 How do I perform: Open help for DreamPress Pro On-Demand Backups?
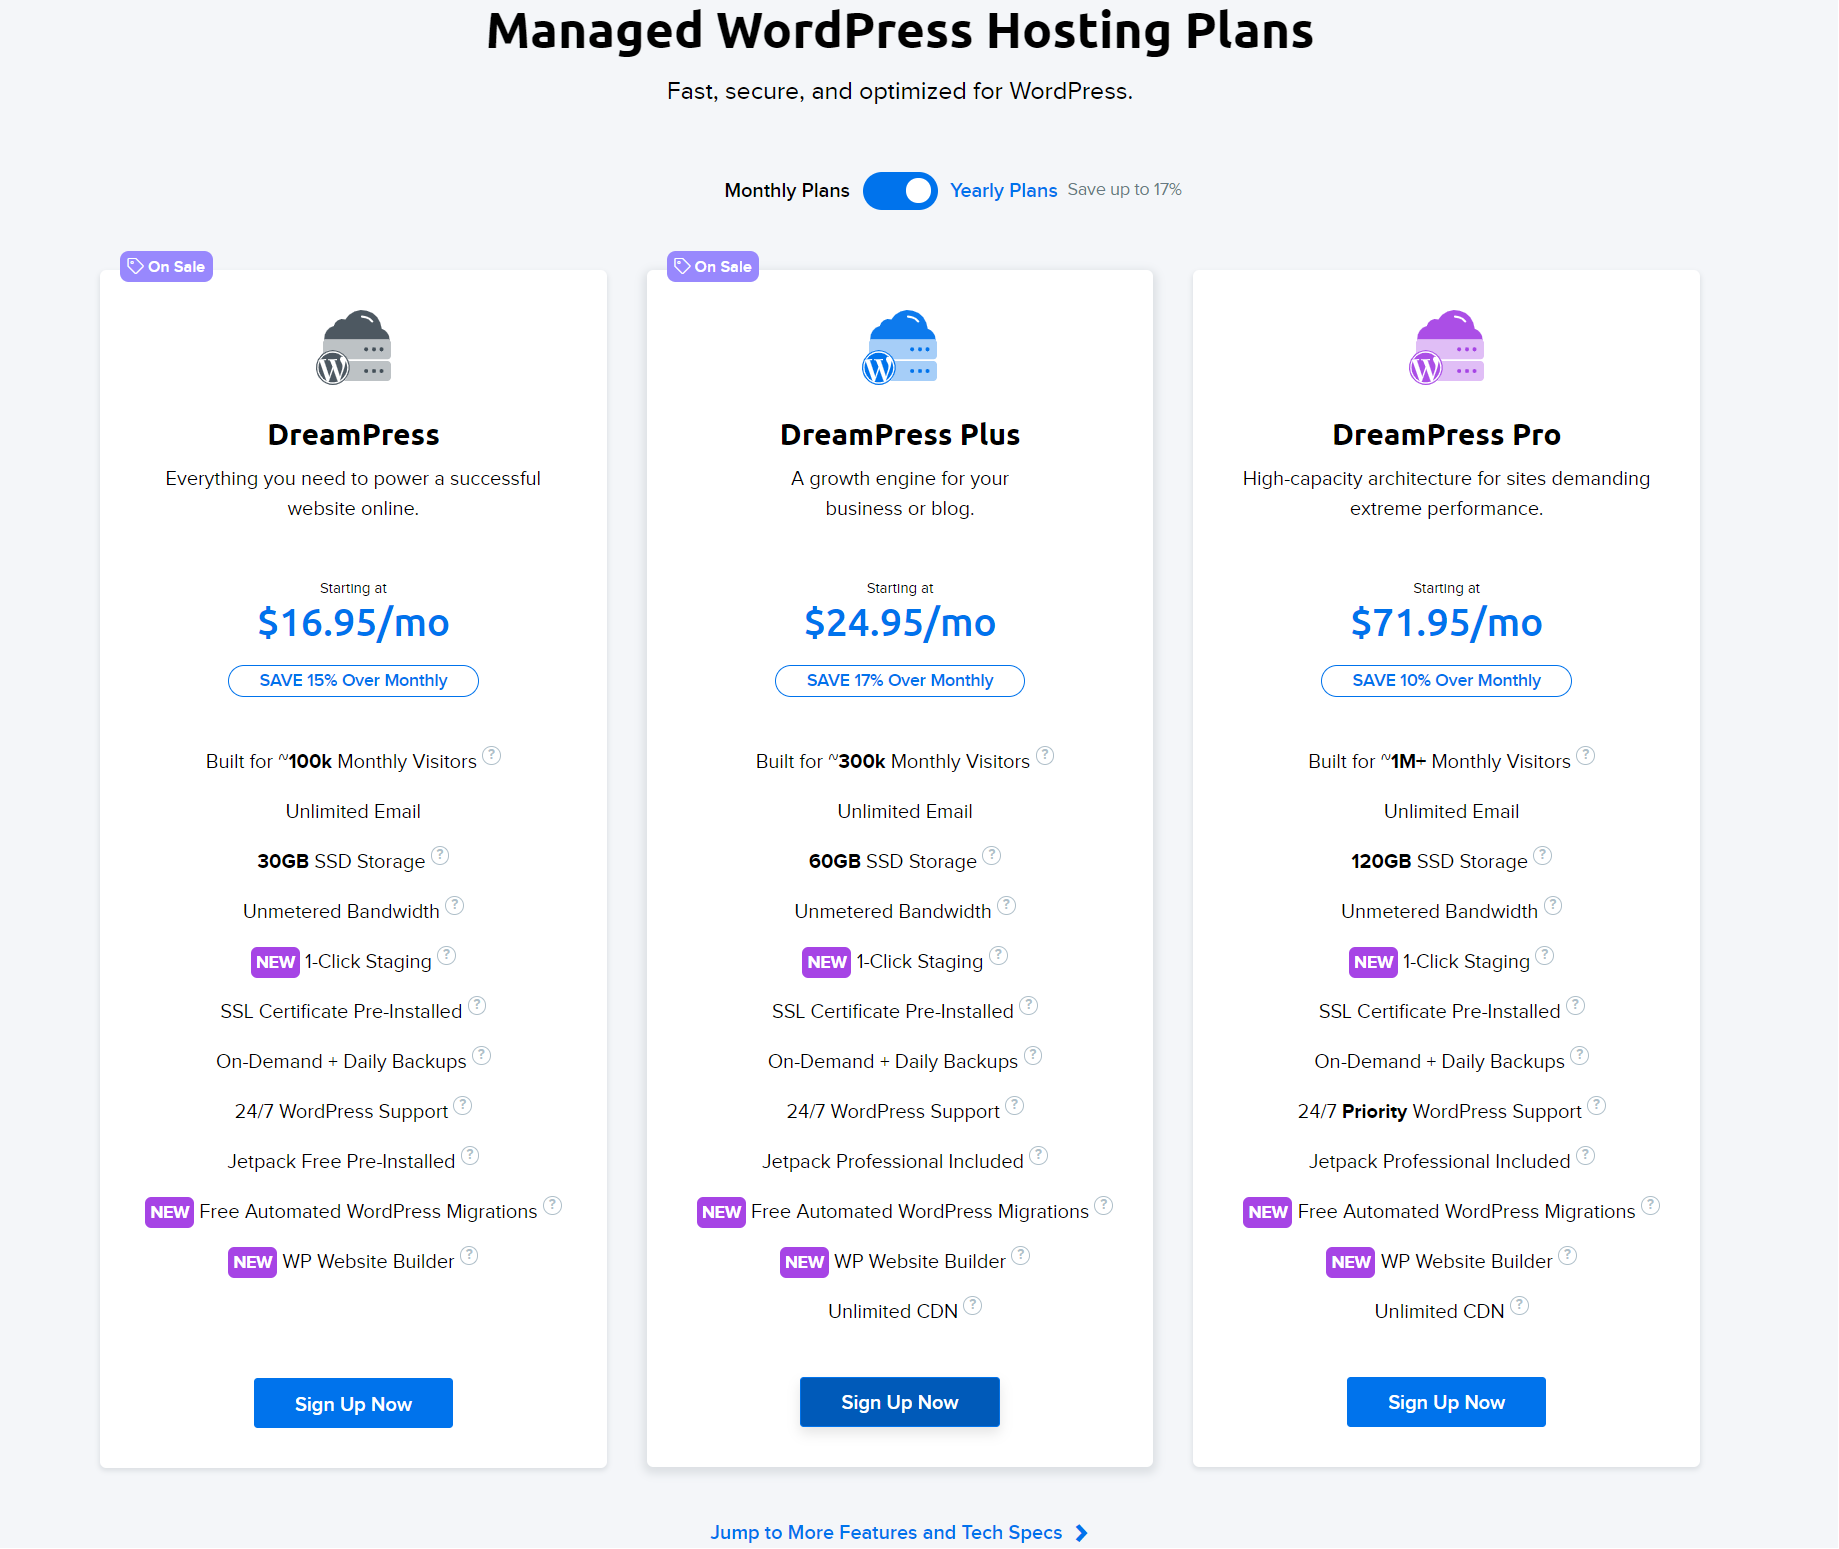(1580, 1055)
